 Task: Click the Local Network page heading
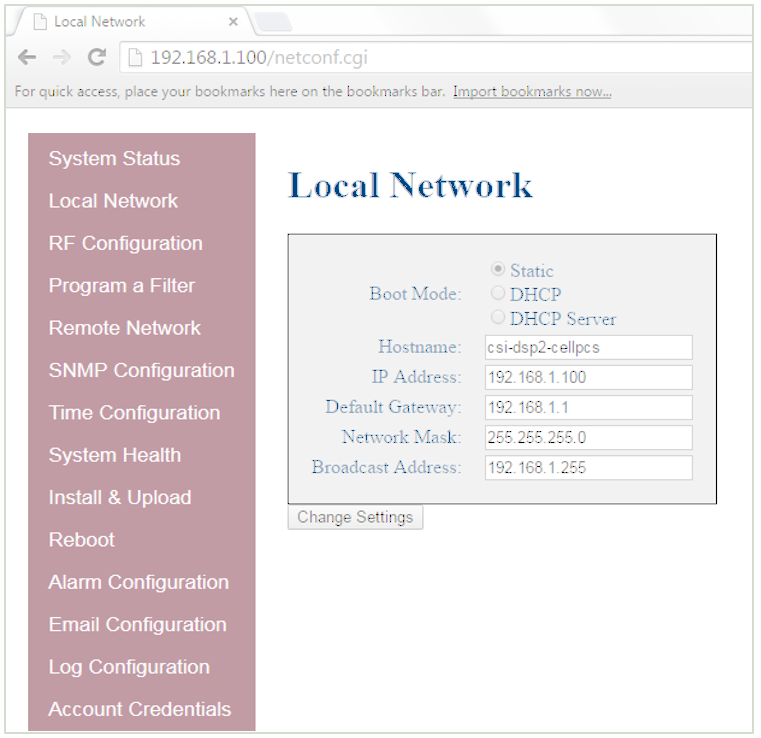pyautogui.click(x=411, y=185)
